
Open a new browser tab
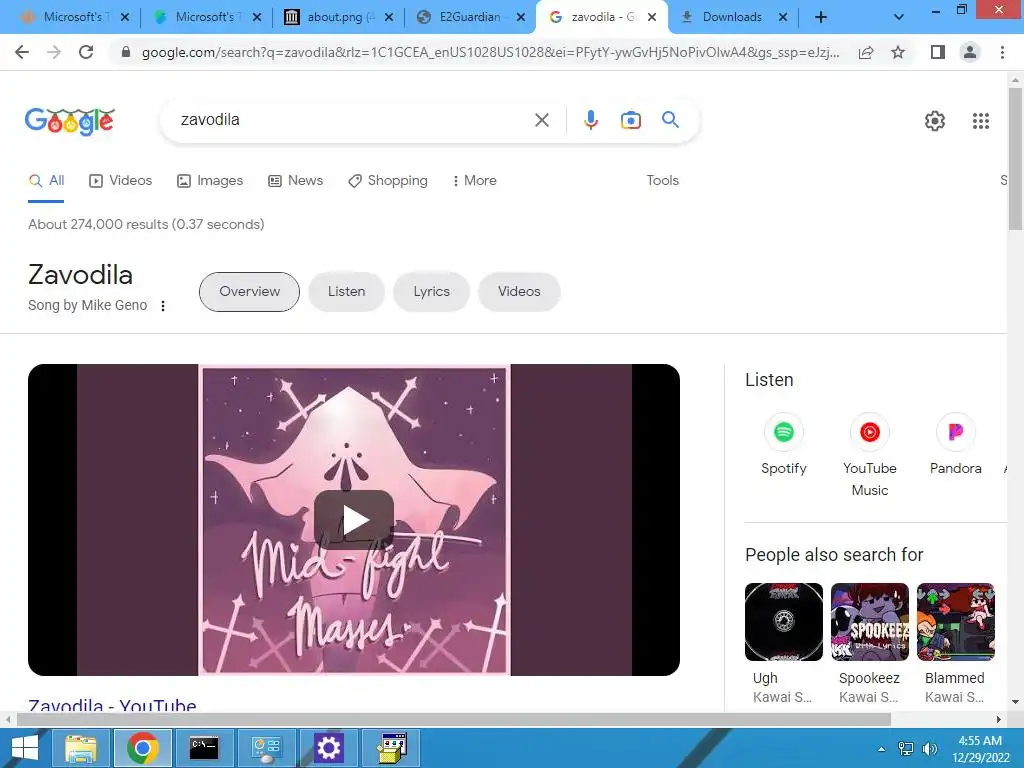click(x=821, y=17)
